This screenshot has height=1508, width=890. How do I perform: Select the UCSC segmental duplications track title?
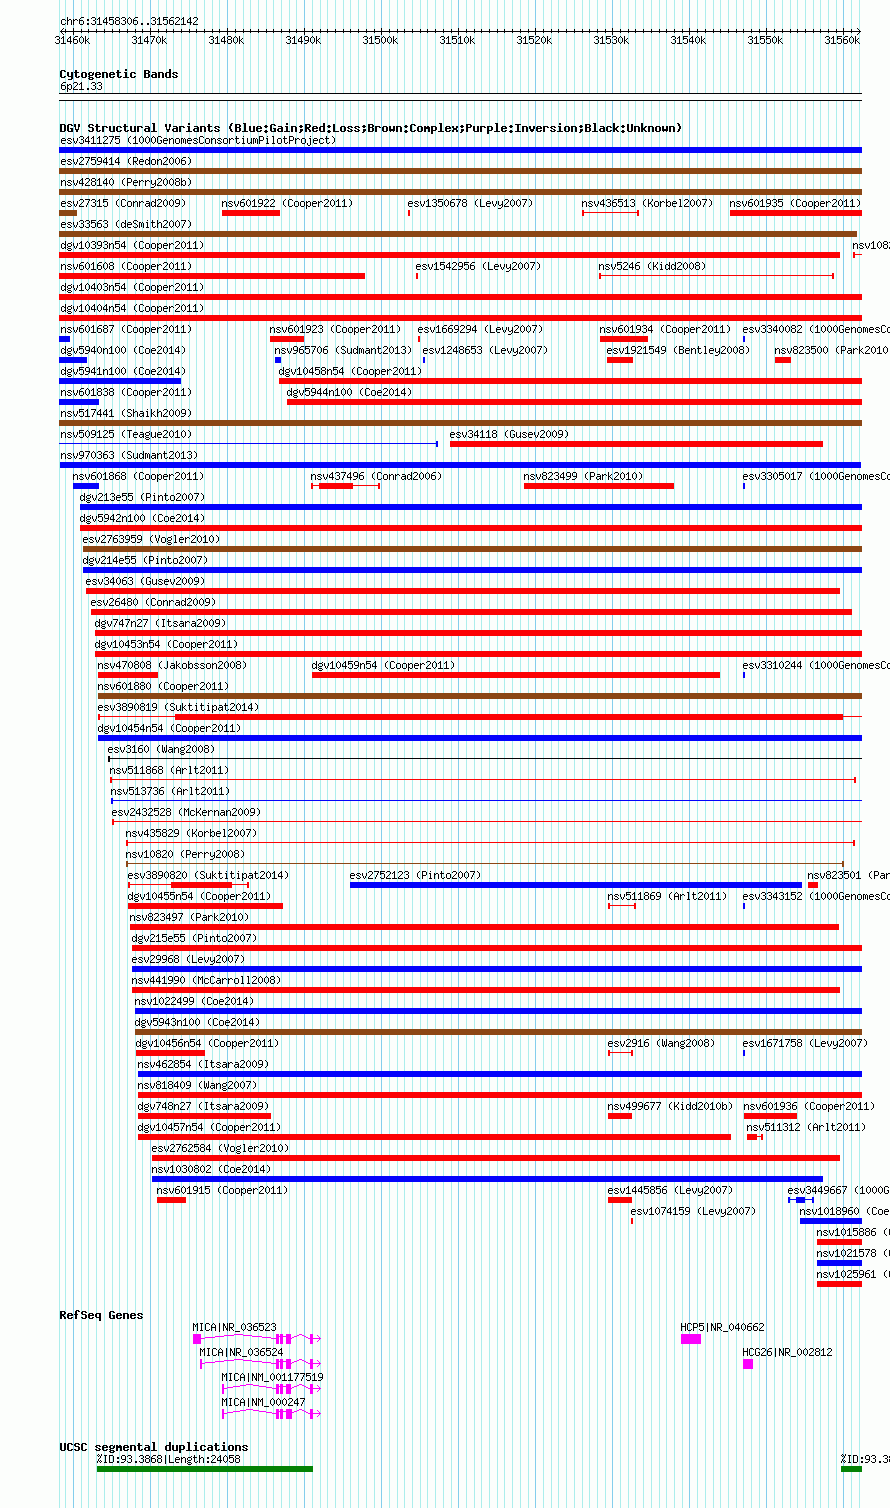click(x=153, y=1447)
